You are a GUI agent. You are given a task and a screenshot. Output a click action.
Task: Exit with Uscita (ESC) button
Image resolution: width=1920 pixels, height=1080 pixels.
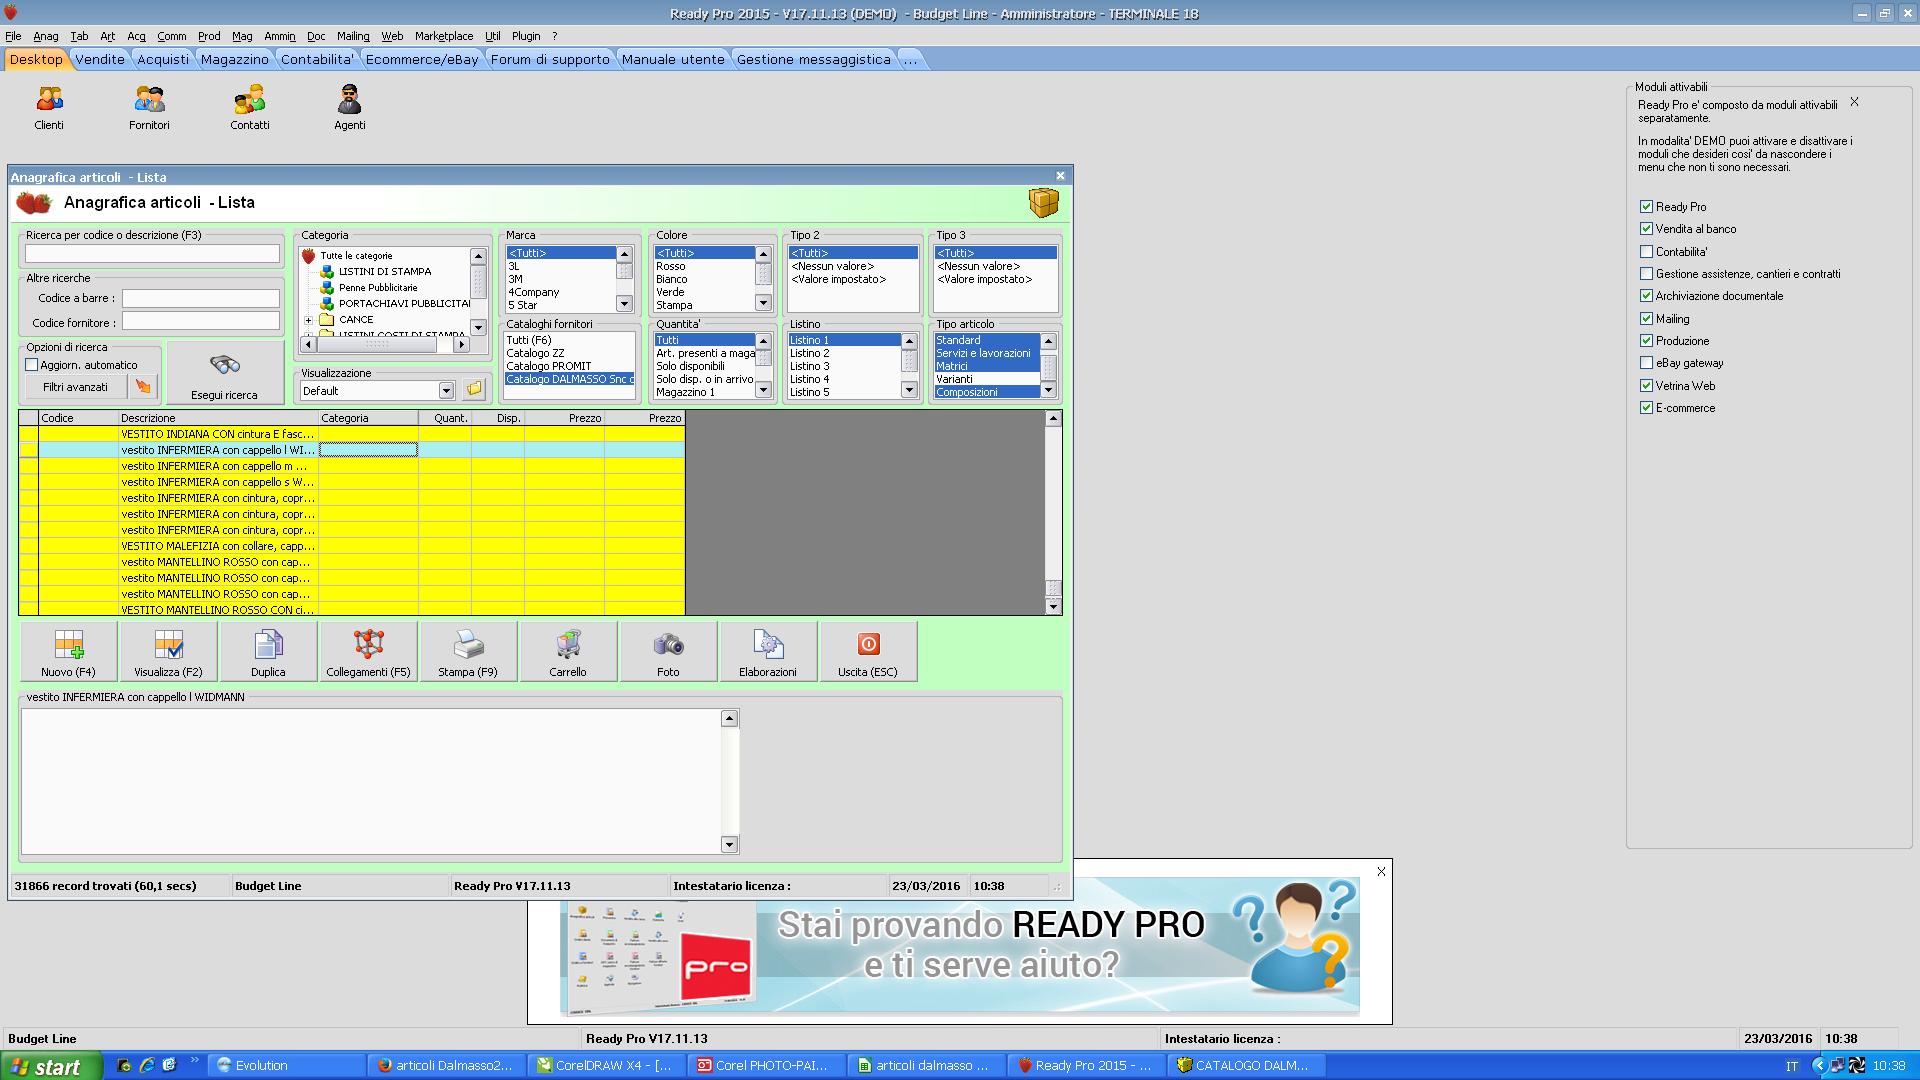coord(869,652)
